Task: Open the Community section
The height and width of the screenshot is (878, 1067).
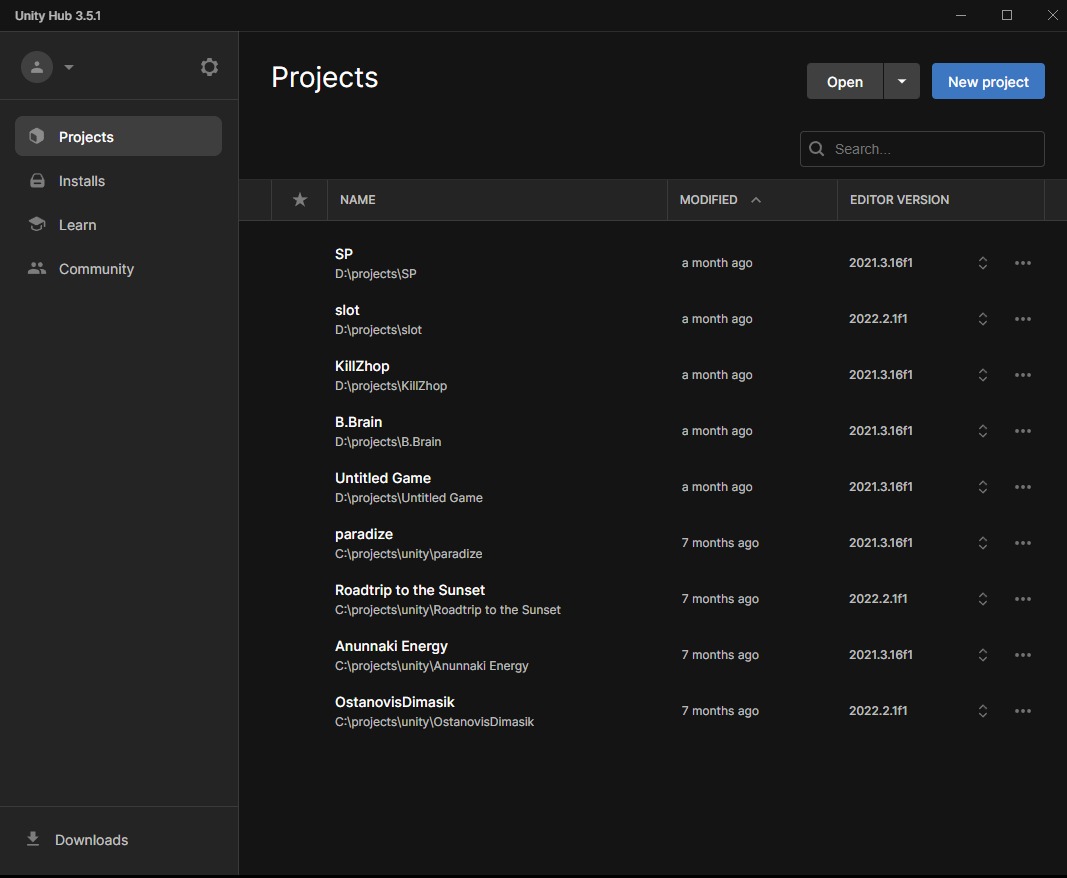Action: pos(118,269)
